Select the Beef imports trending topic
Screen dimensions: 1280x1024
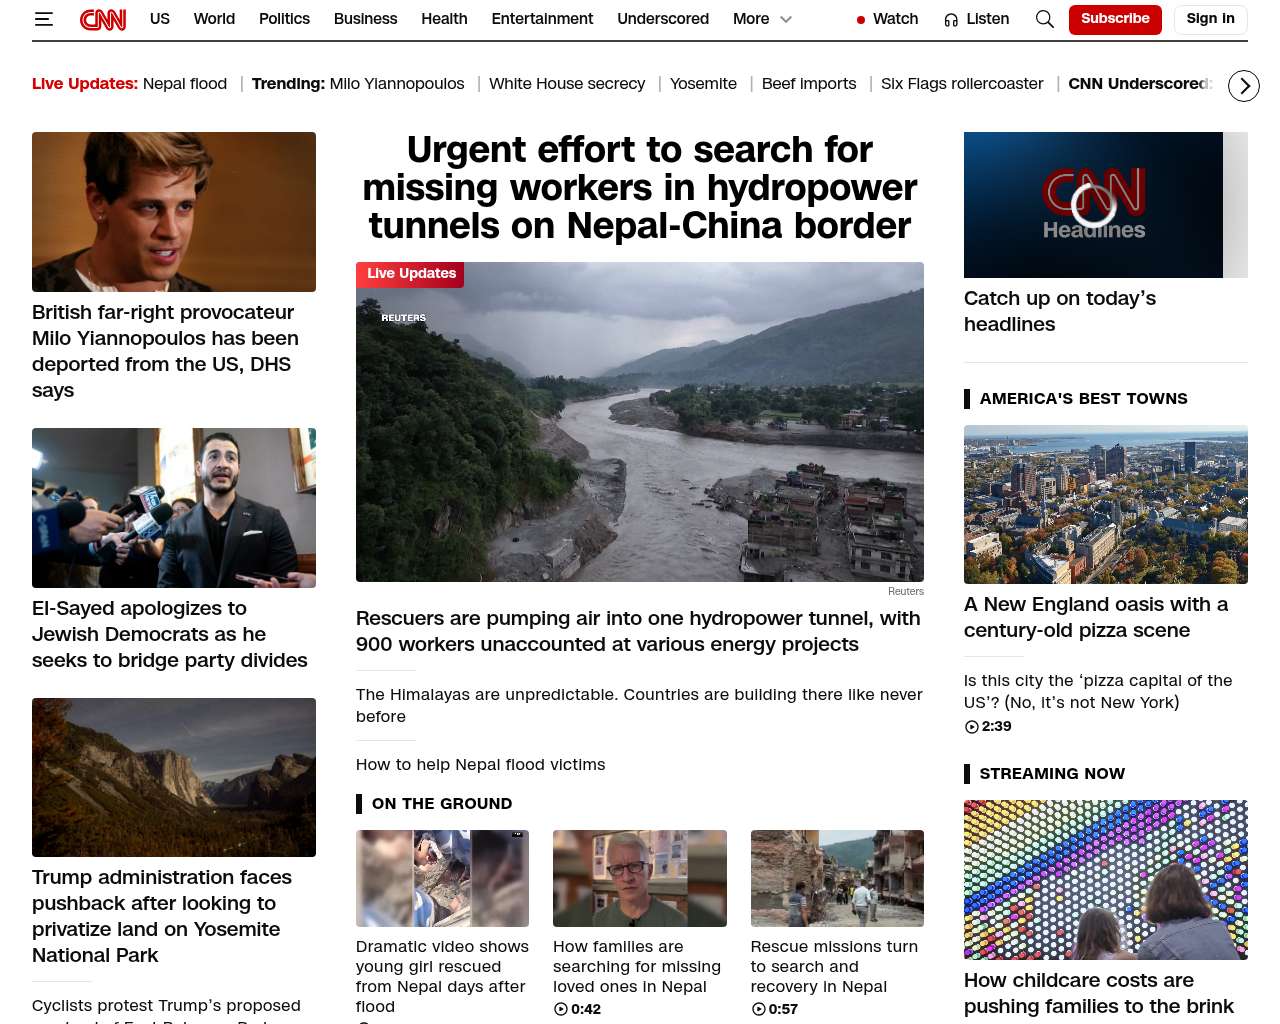point(809,84)
